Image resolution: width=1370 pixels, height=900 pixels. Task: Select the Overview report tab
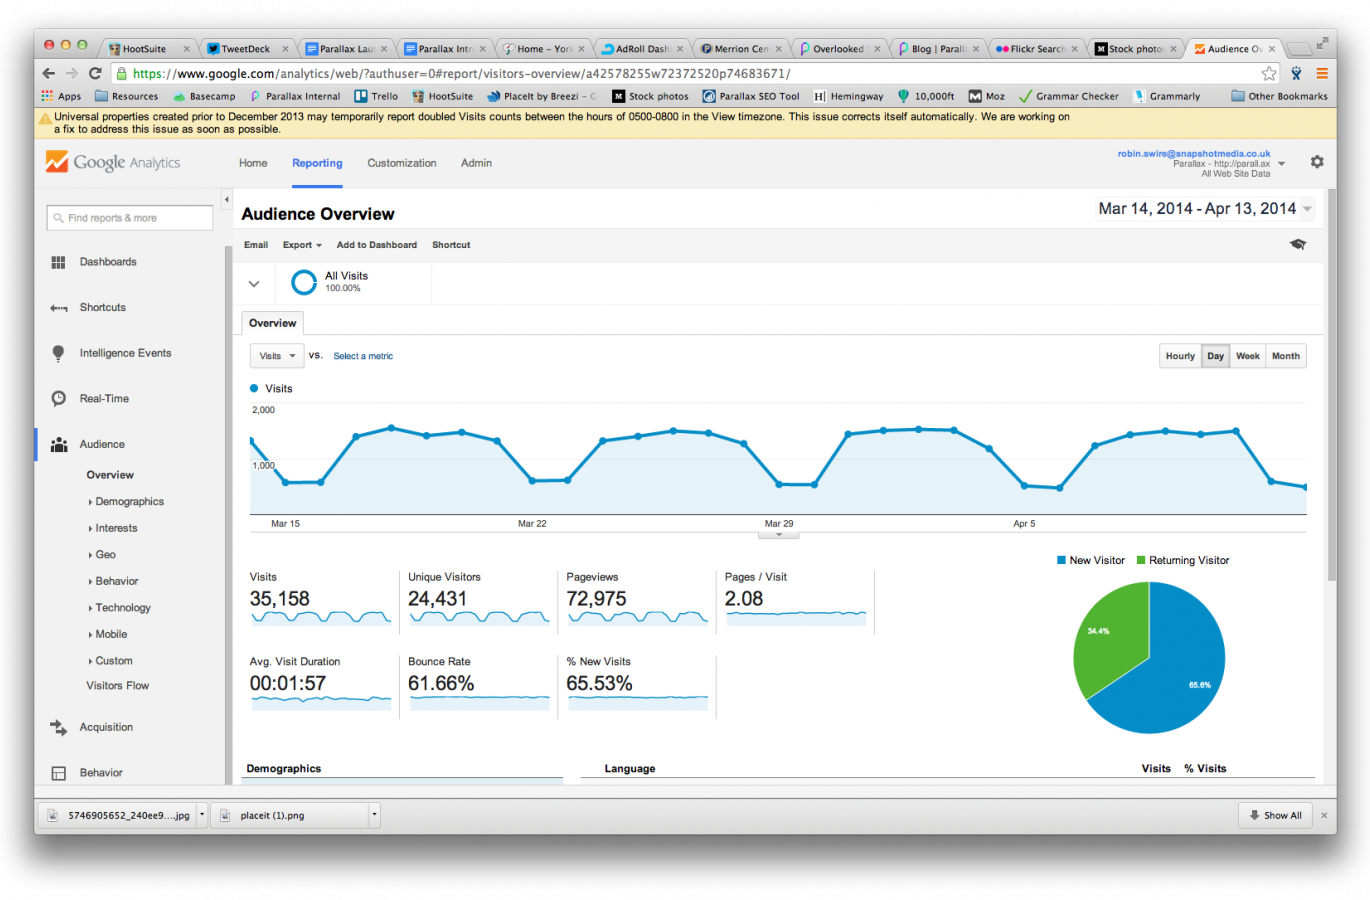273,323
